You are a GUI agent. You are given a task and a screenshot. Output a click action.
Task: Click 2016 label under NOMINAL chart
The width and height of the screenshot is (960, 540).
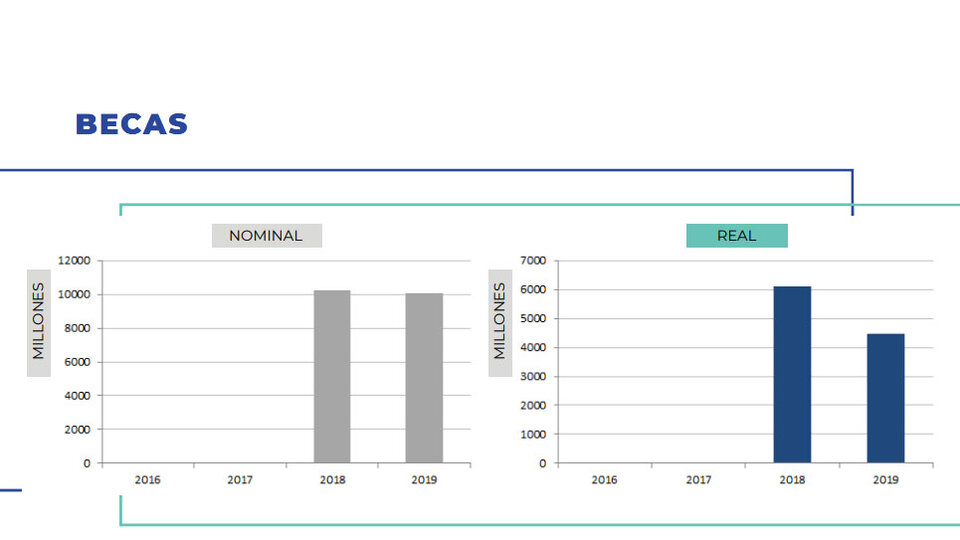(148, 480)
